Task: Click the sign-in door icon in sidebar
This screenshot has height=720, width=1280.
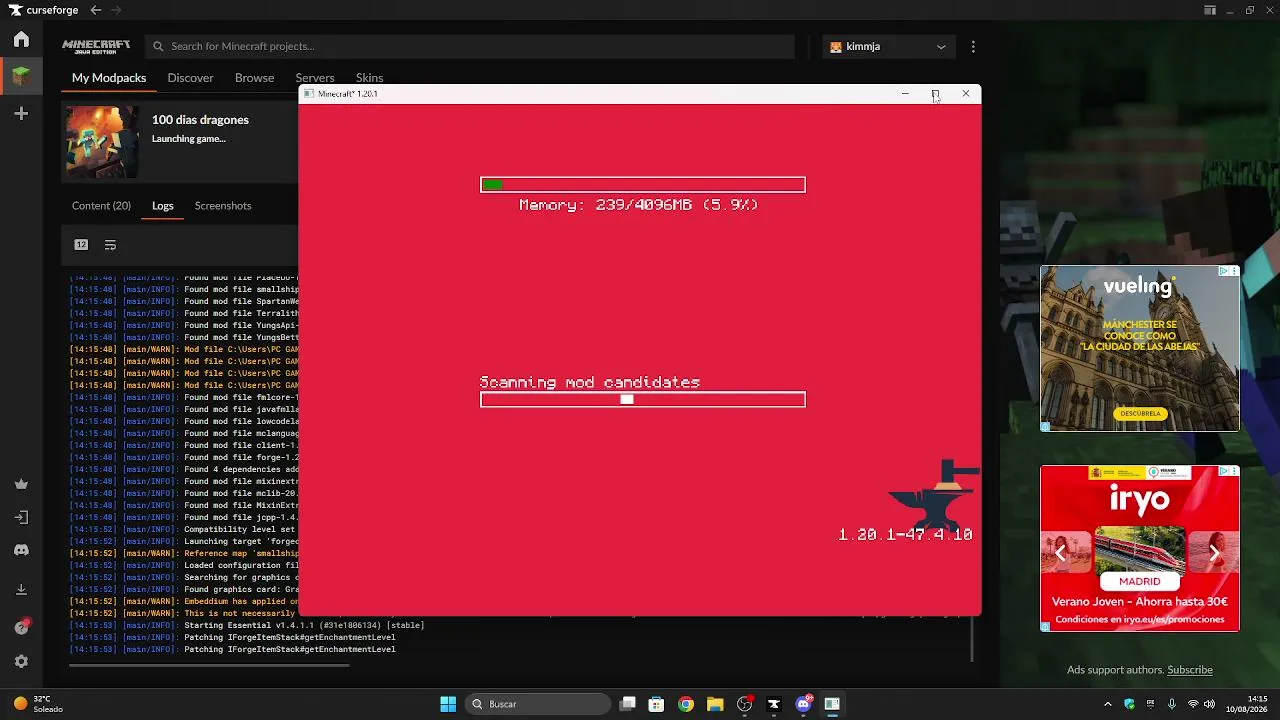Action: point(21,518)
